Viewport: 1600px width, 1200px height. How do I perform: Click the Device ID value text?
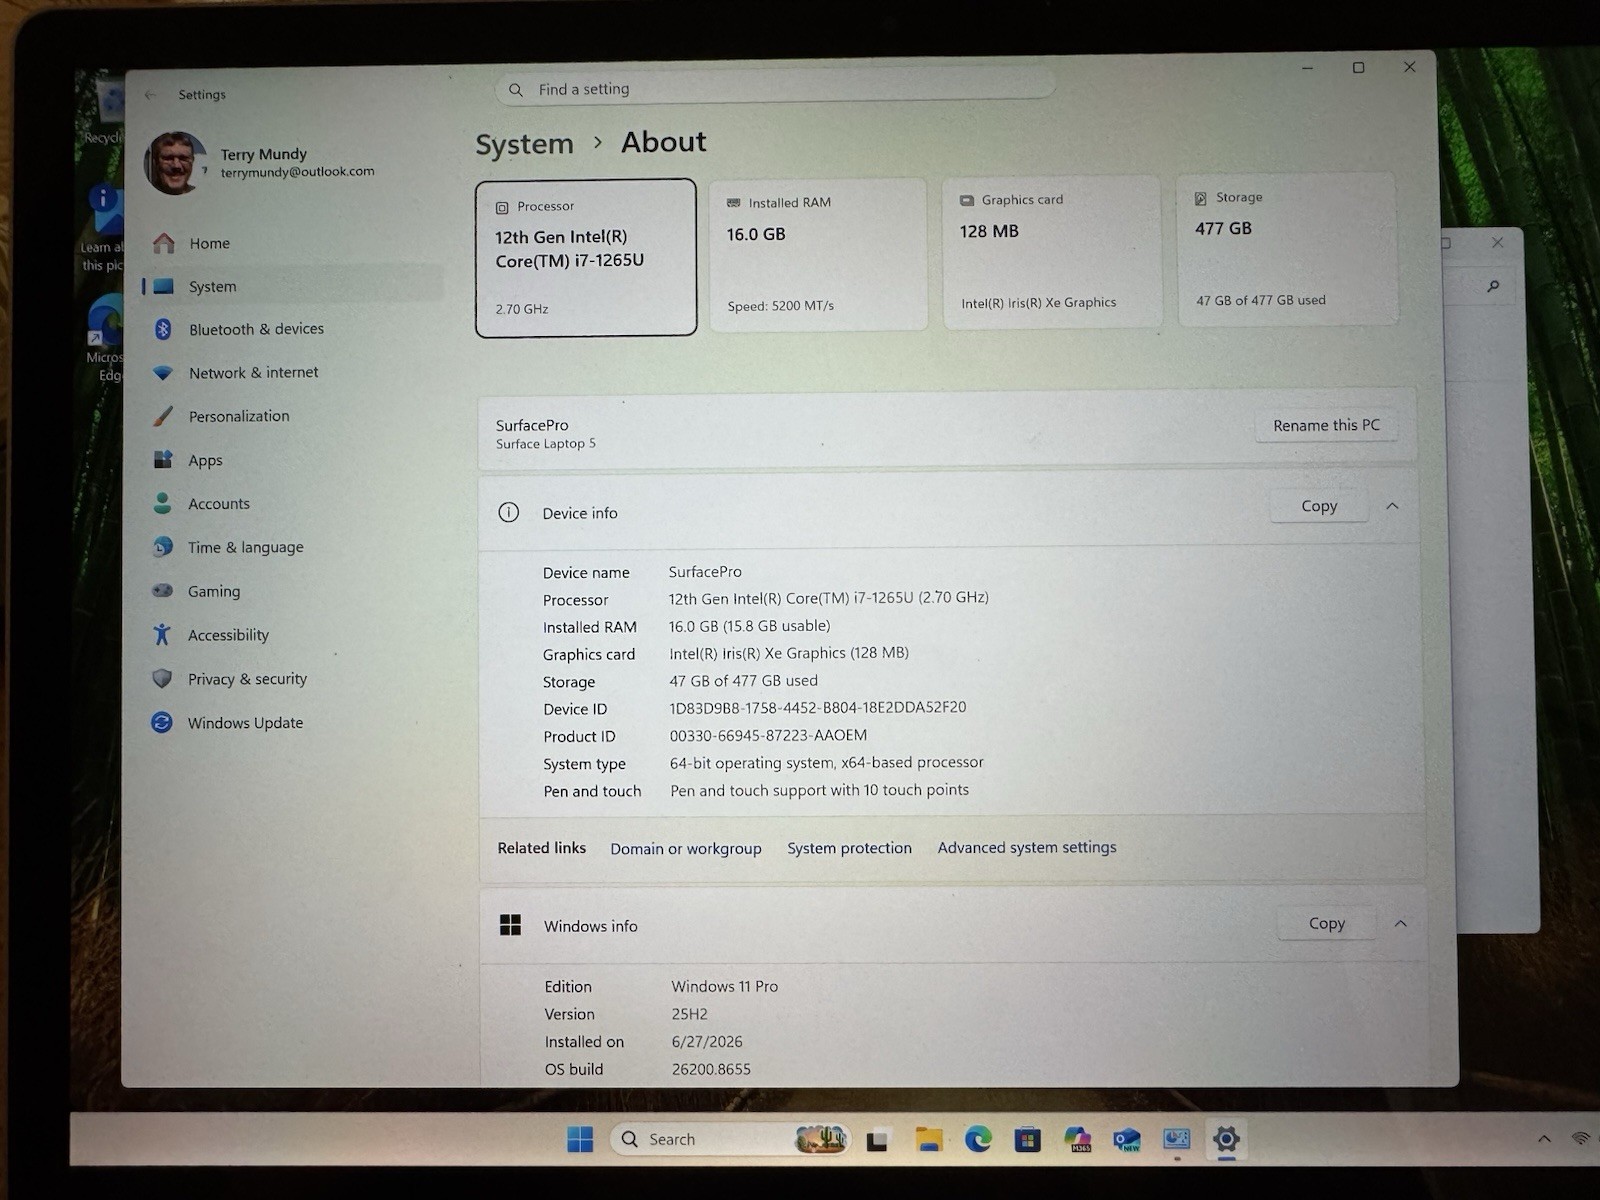coord(818,707)
